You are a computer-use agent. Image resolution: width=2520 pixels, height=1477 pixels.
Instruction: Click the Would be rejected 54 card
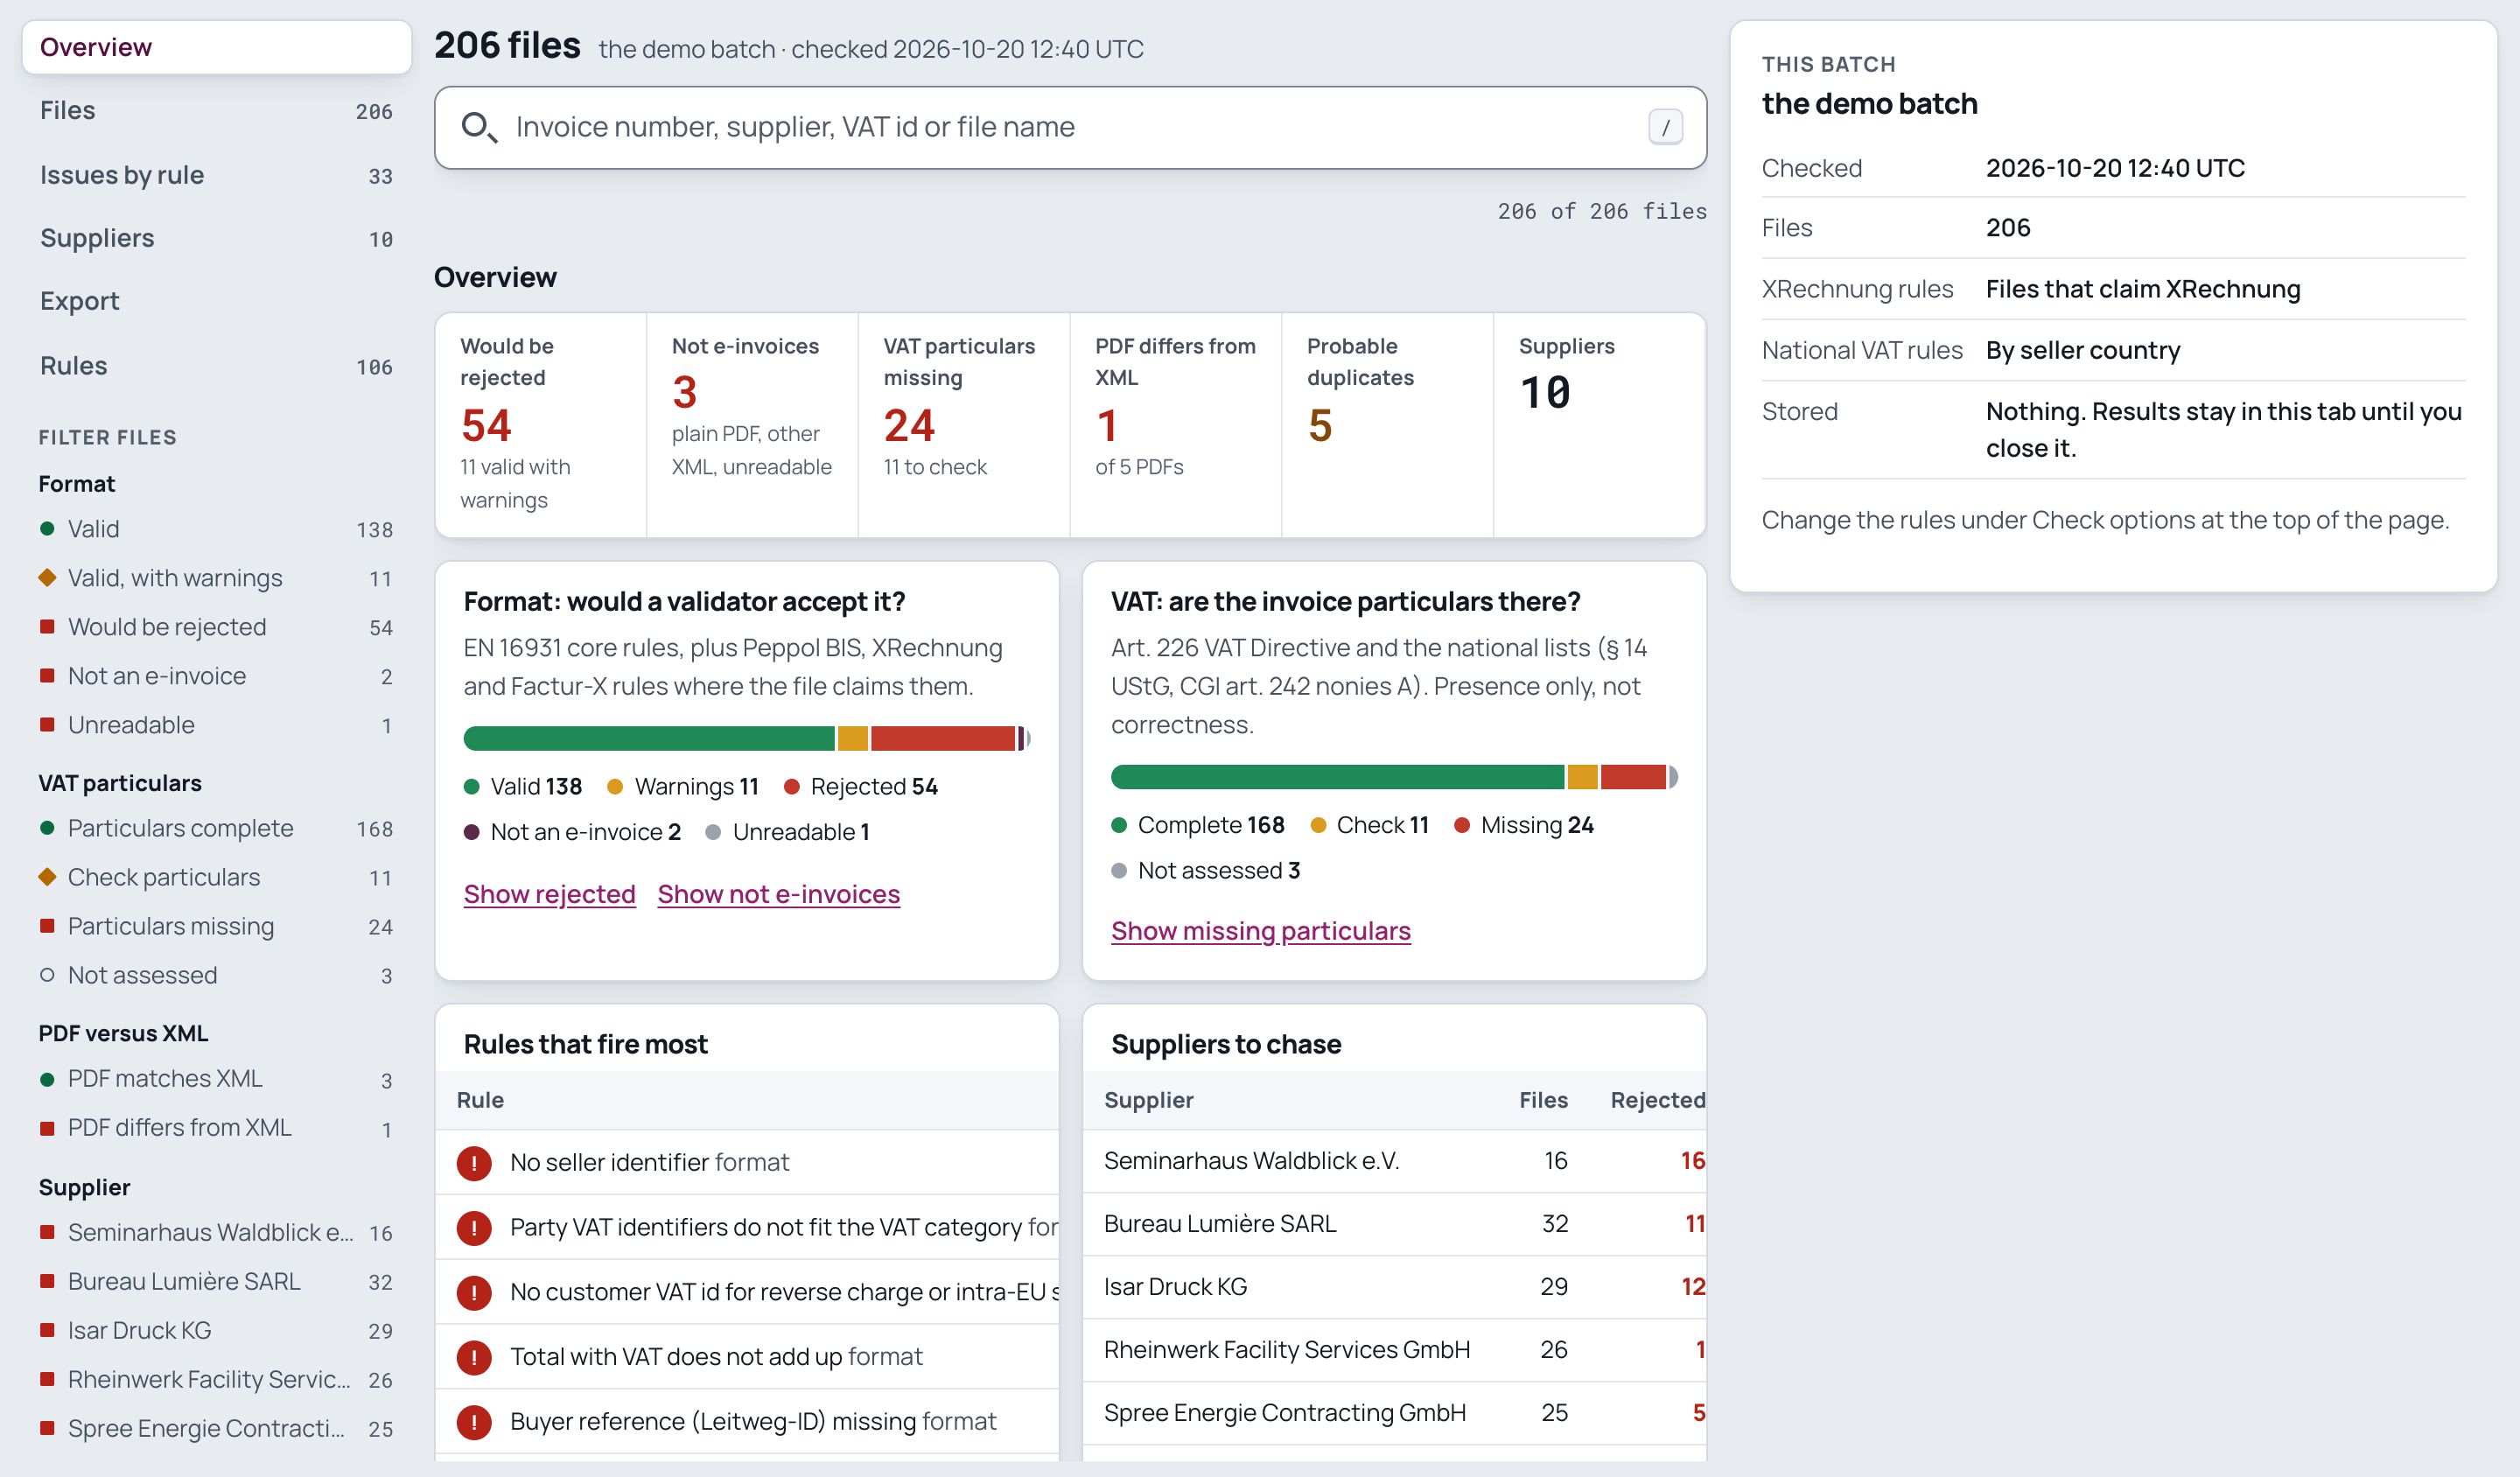pos(541,425)
